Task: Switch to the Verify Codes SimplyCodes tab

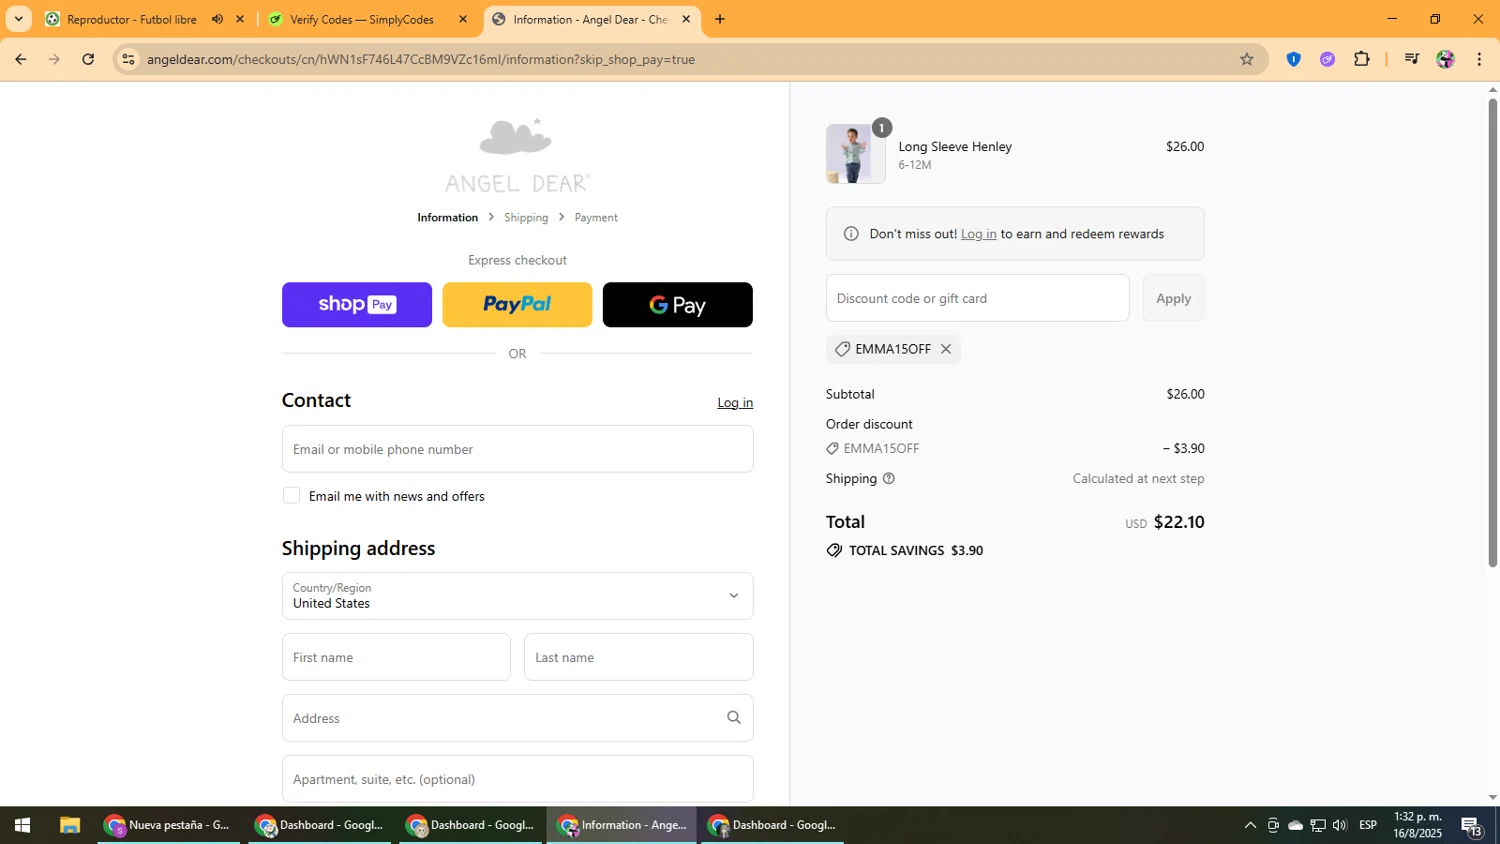Action: pos(361,19)
